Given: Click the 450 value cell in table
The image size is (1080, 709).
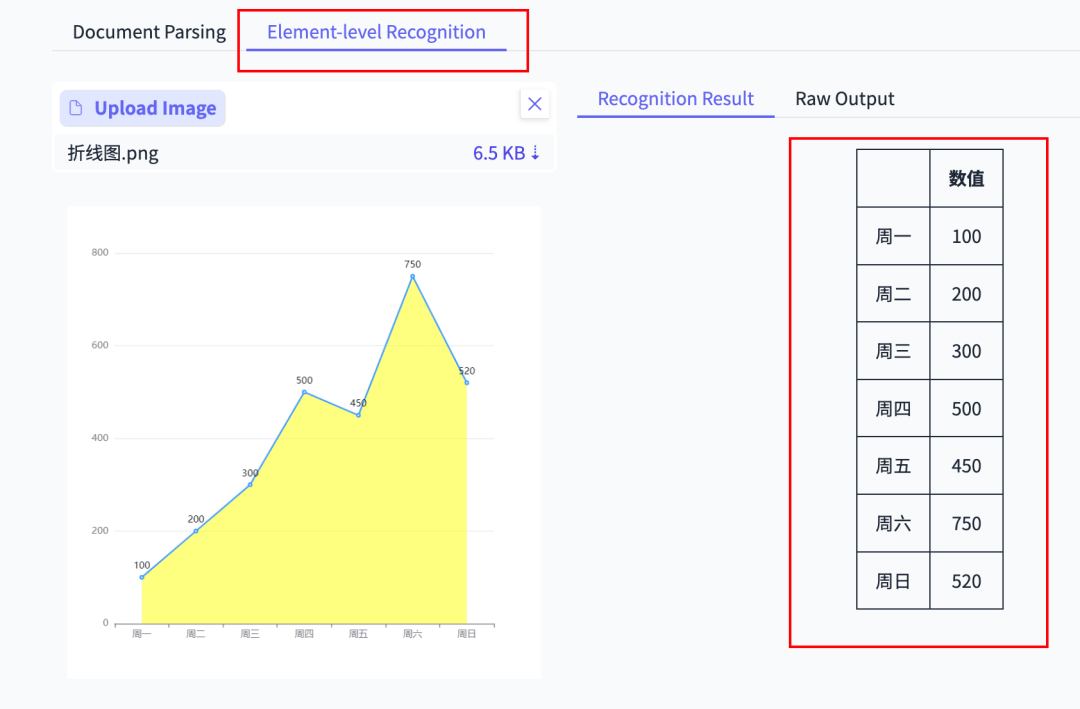Looking at the screenshot, I should coord(966,466).
